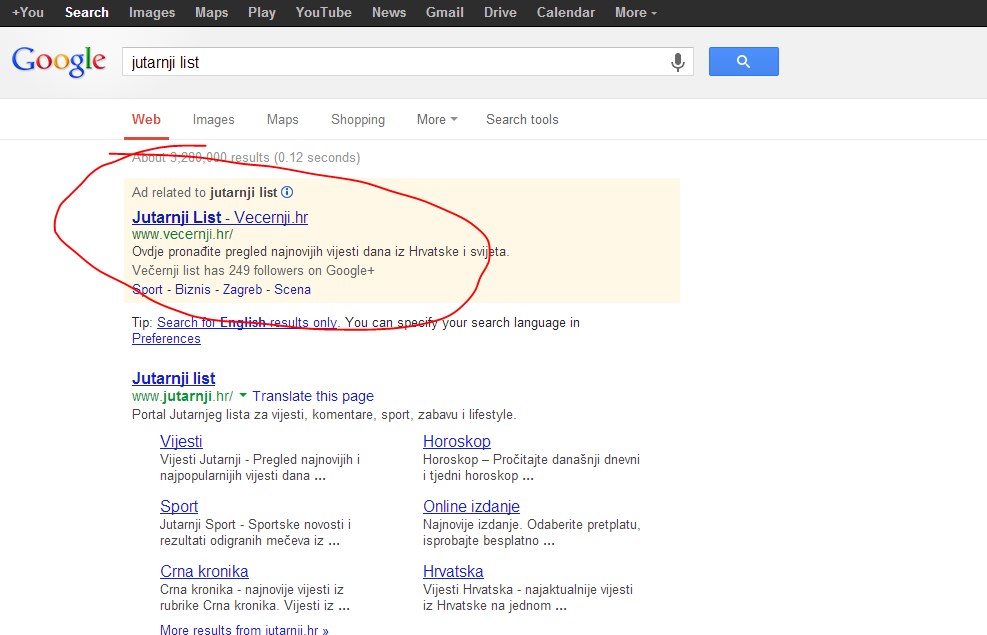Open YouTube from the top bar

pyautogui.click(x=323, y=12)
